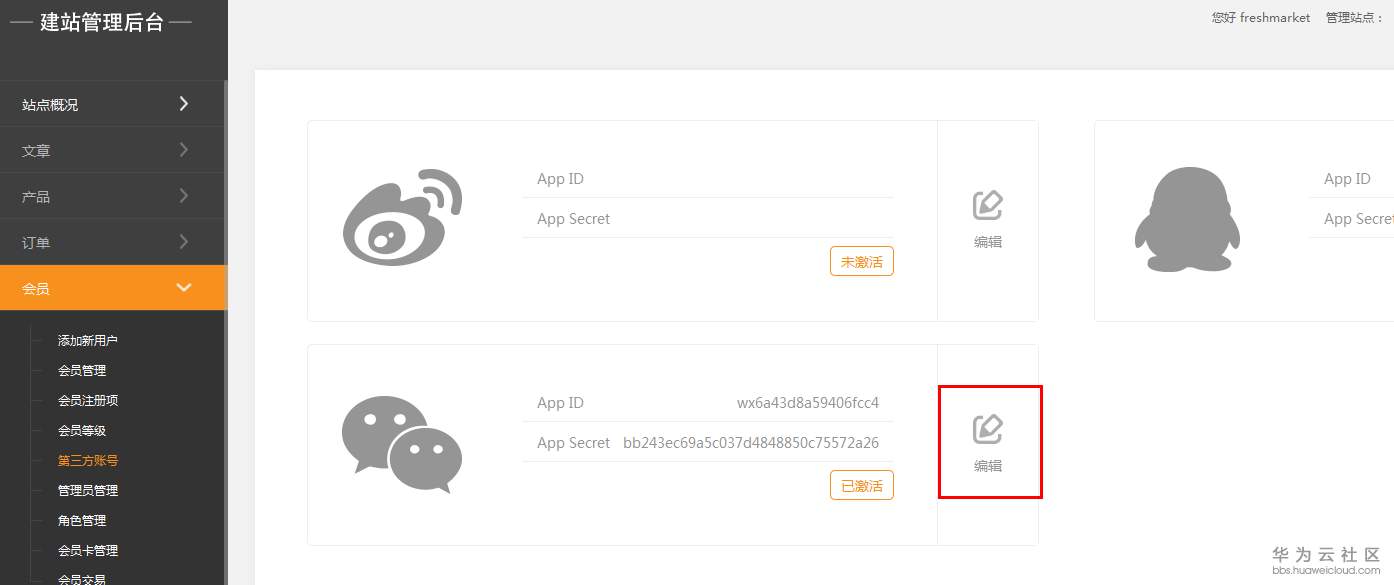
Task: Open the 订单 sidebar menu
Action: (113, 242)
